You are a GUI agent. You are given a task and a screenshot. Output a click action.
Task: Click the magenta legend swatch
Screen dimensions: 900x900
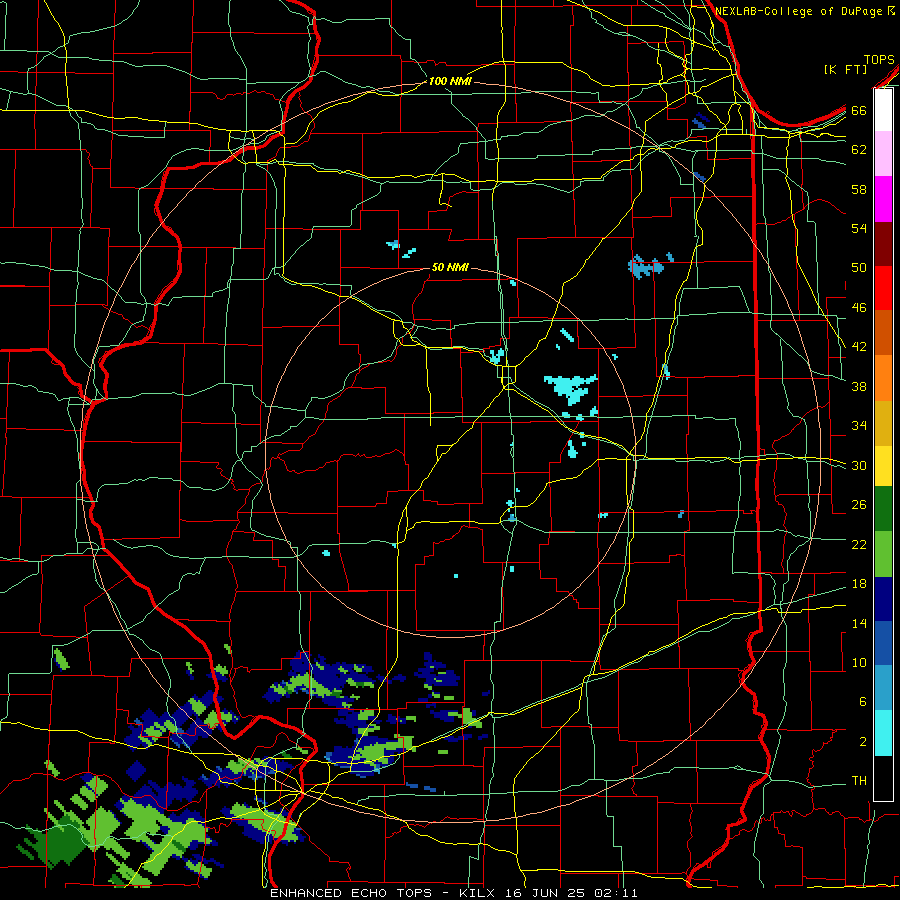(x=883, y=199)
